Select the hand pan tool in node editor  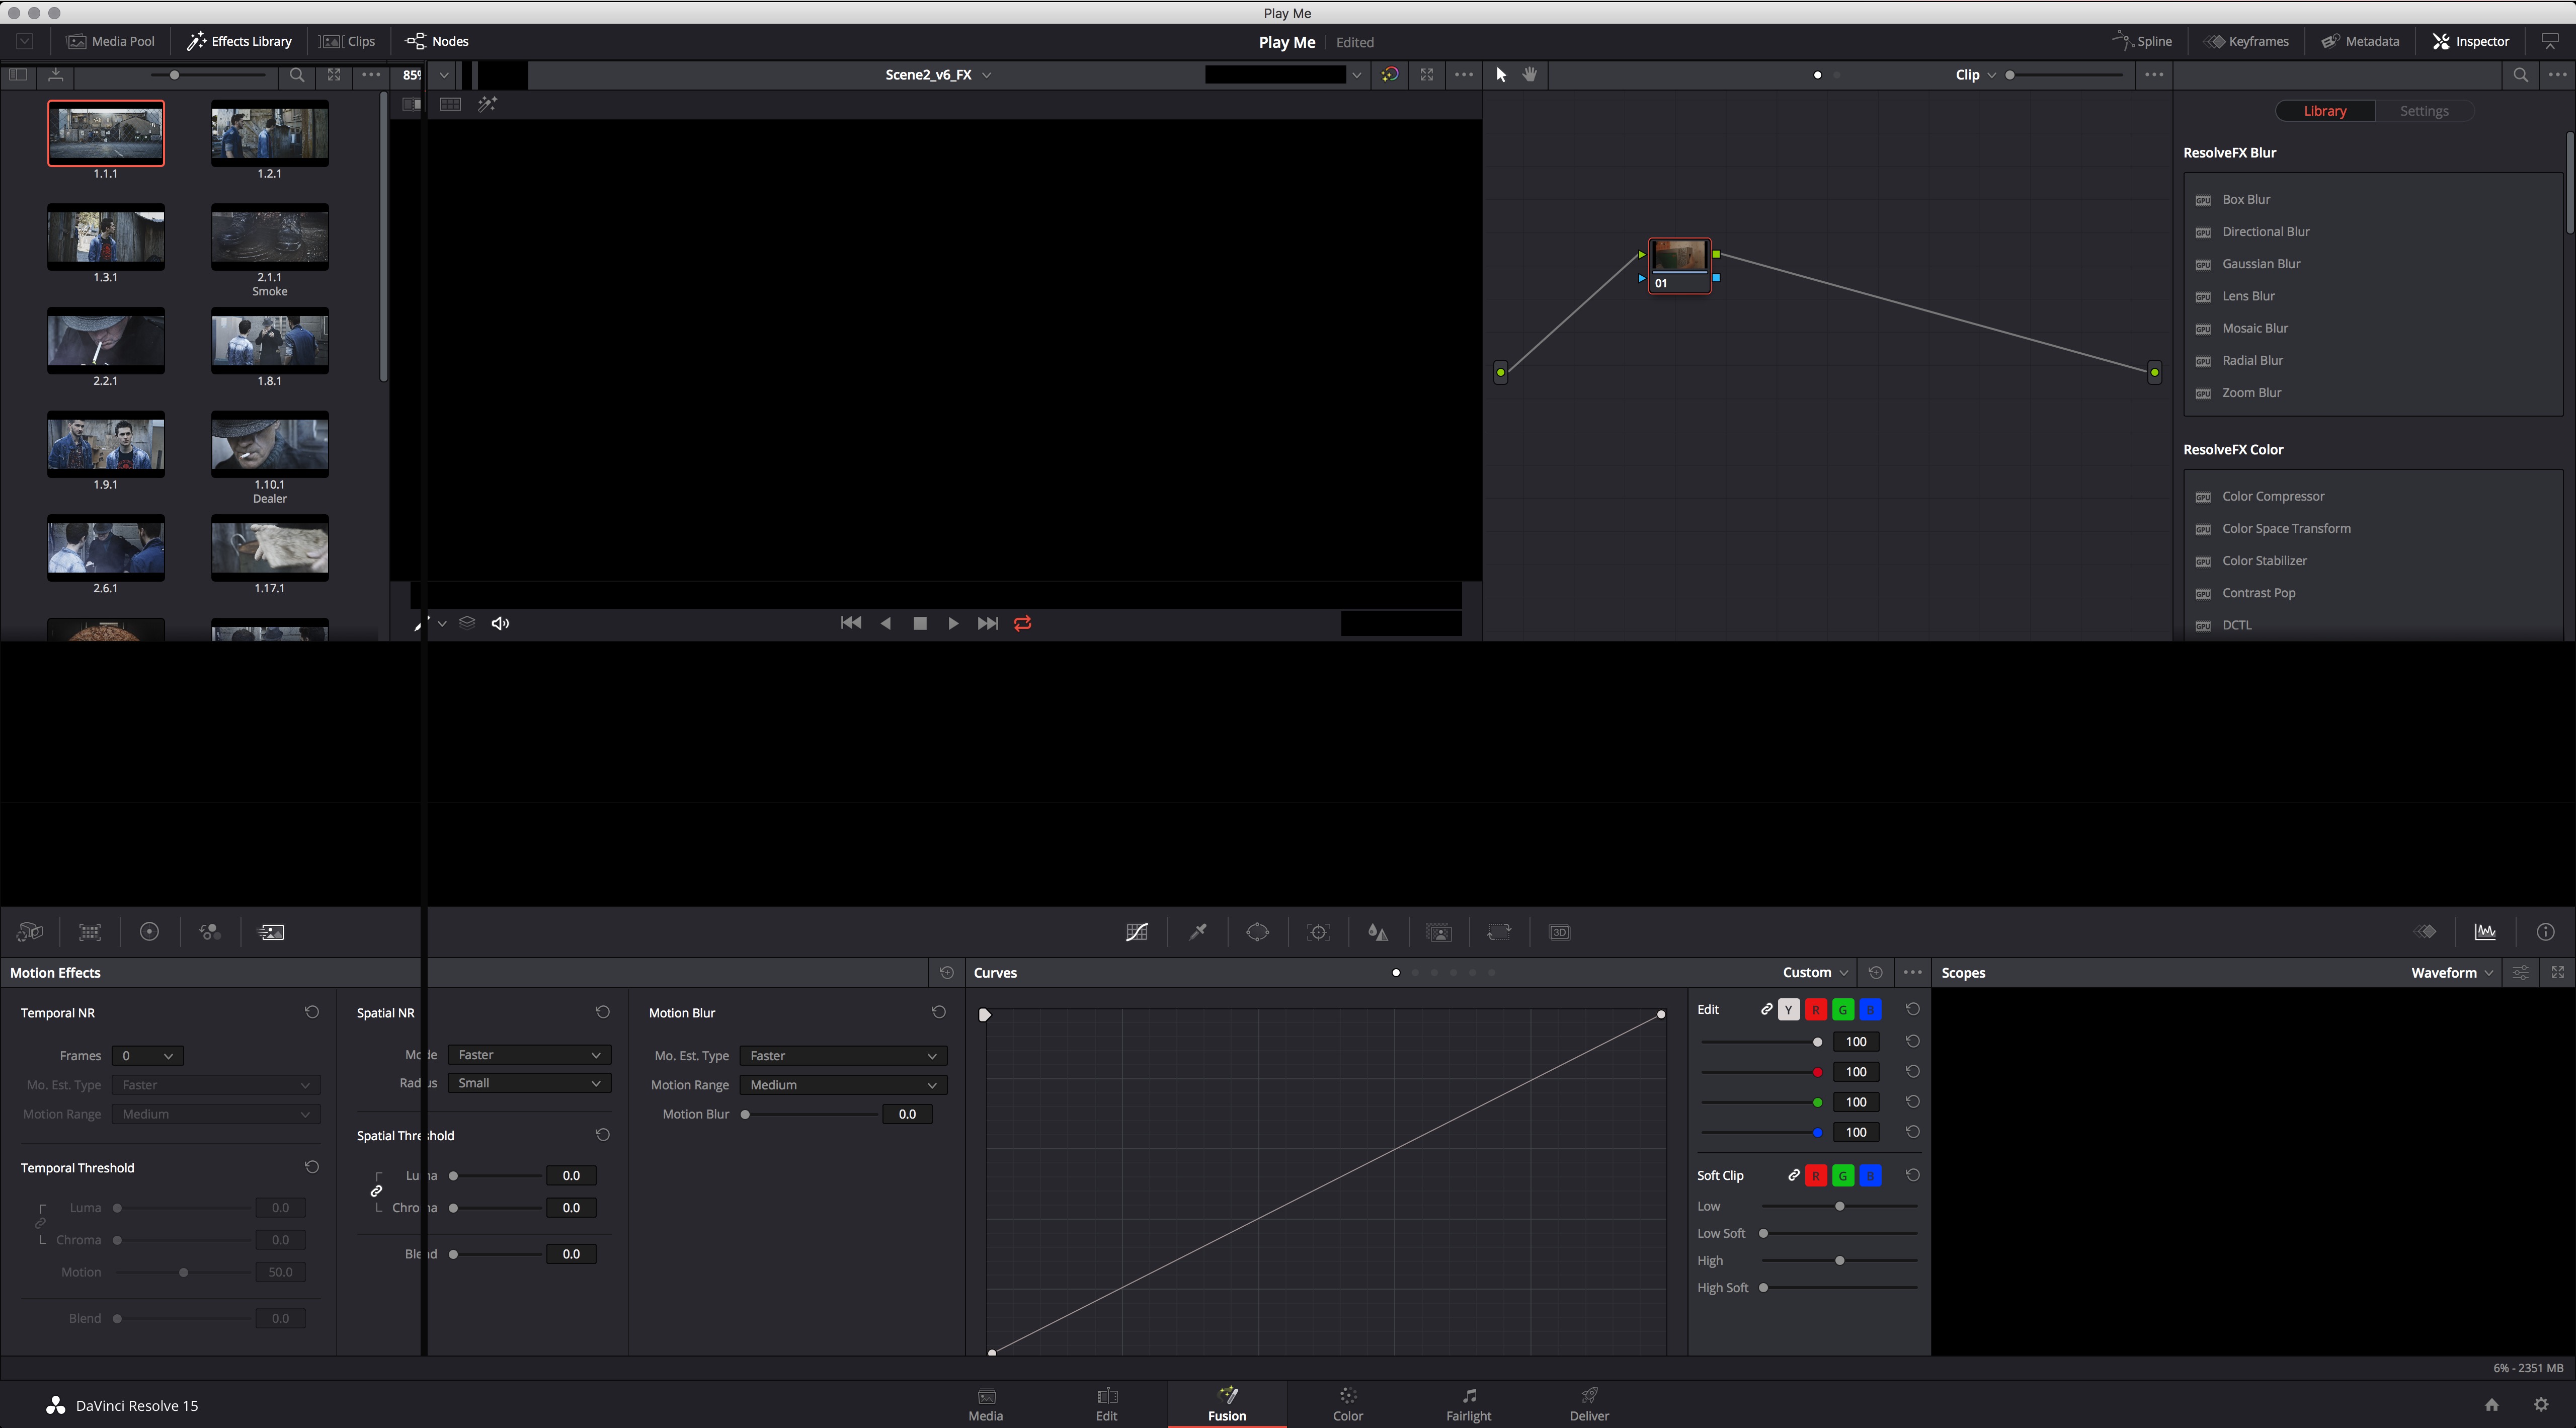[x=1530, y=75]
